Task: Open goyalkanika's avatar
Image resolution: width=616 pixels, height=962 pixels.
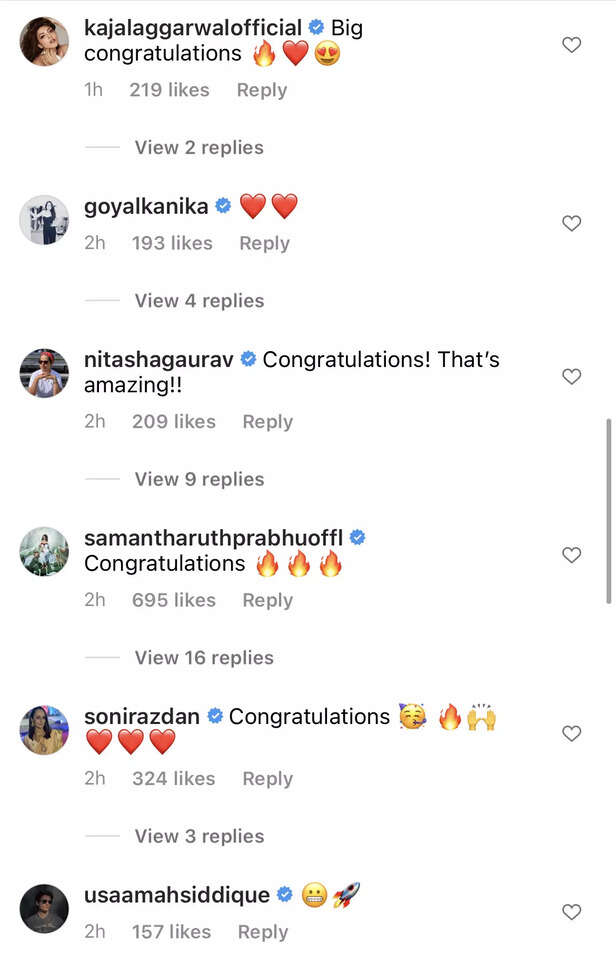Action: pyautogui.click(x=44, y=220)
